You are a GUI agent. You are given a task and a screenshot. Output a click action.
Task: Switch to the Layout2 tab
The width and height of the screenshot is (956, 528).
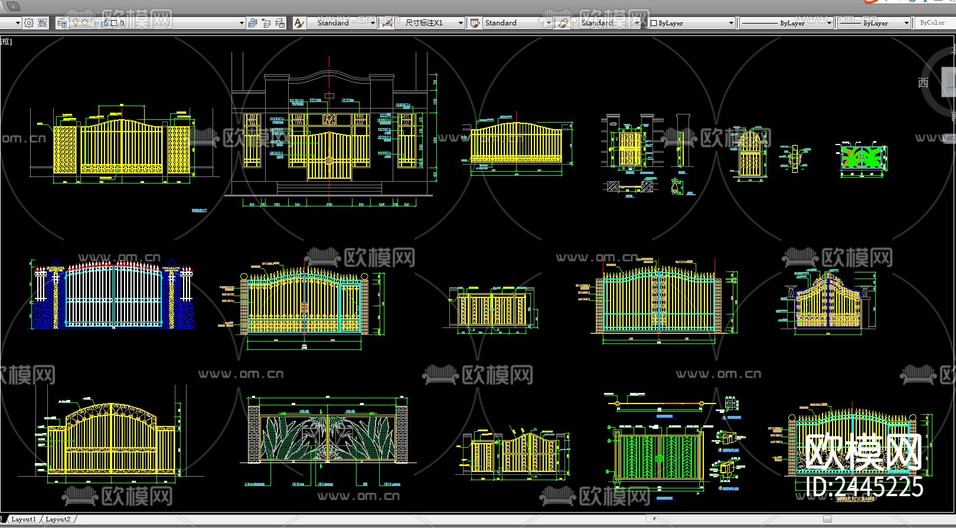(58, 519)
